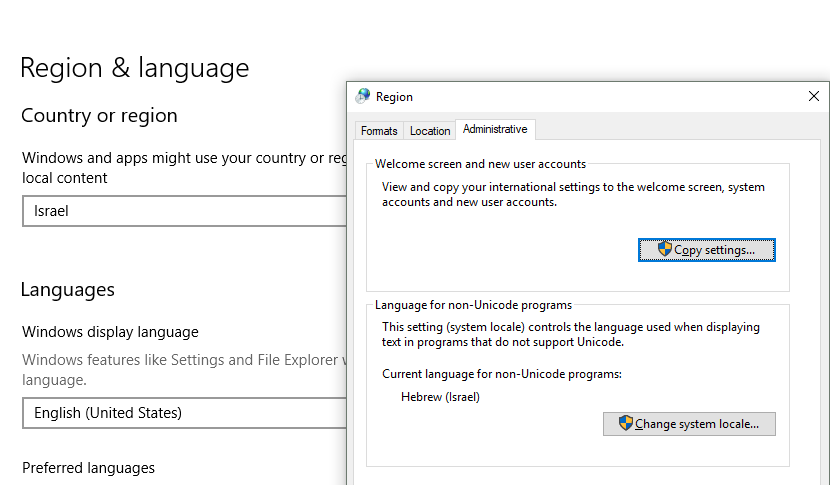Click the Welcome screen and new user accounts label
This screenshot has width=830, height=485.
pyautogui.click(x=480, y=164)
